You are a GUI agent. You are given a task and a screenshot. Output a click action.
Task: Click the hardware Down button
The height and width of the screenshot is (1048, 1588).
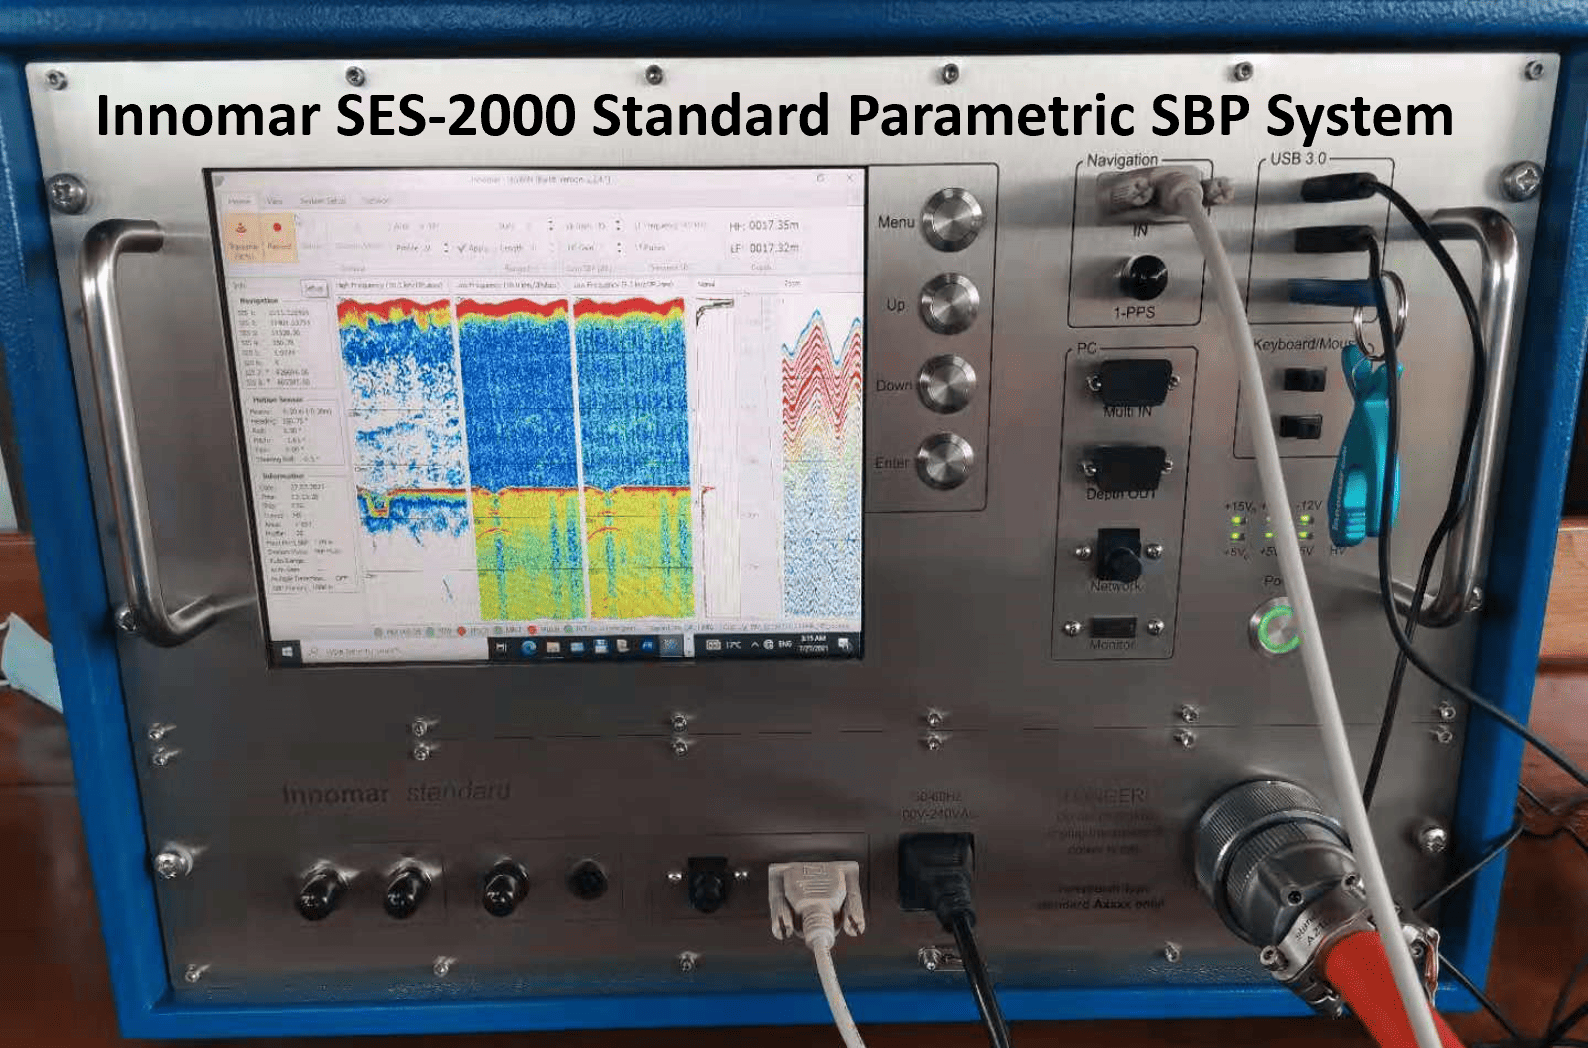(947, 384)
